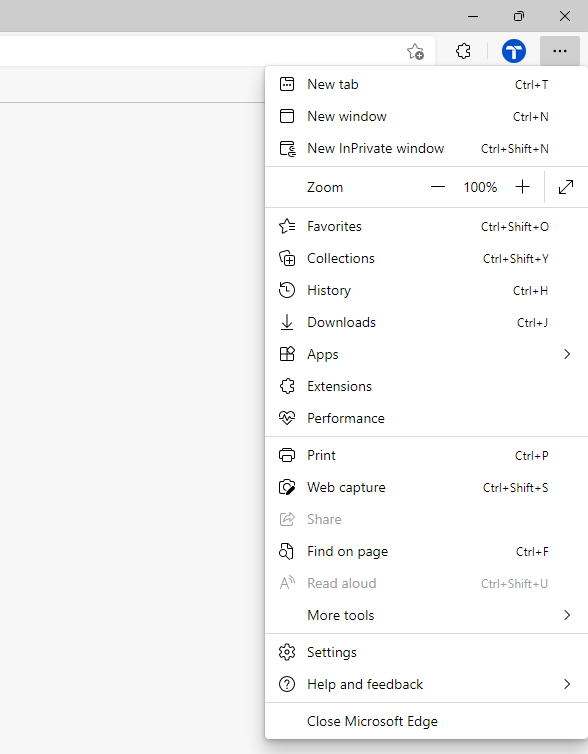Open the Apps menu entry
Image resolution: width=588 pixels, height=754 pixels.
[426, 354]
